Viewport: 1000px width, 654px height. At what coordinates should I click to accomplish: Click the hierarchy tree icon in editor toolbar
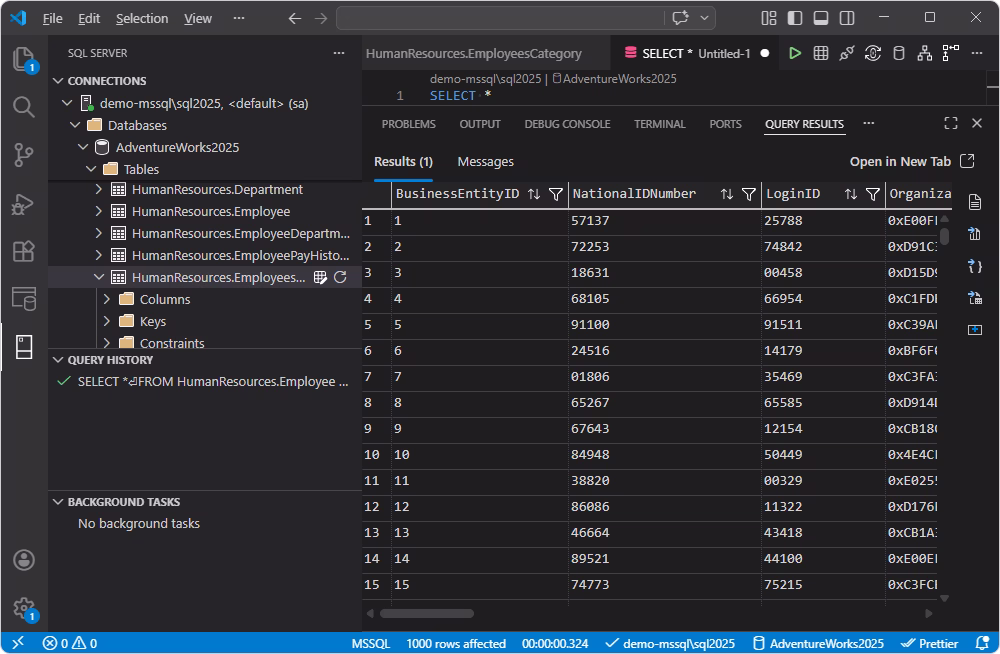point(925,53)
